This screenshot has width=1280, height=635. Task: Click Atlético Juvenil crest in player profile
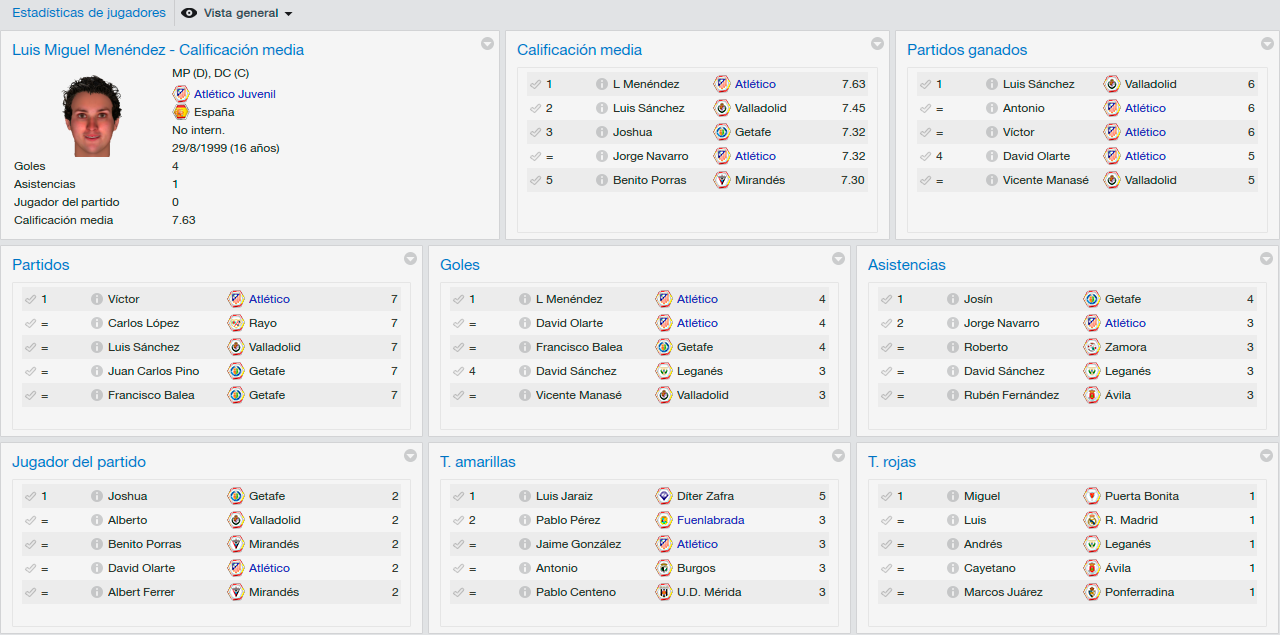coord(181,94)
